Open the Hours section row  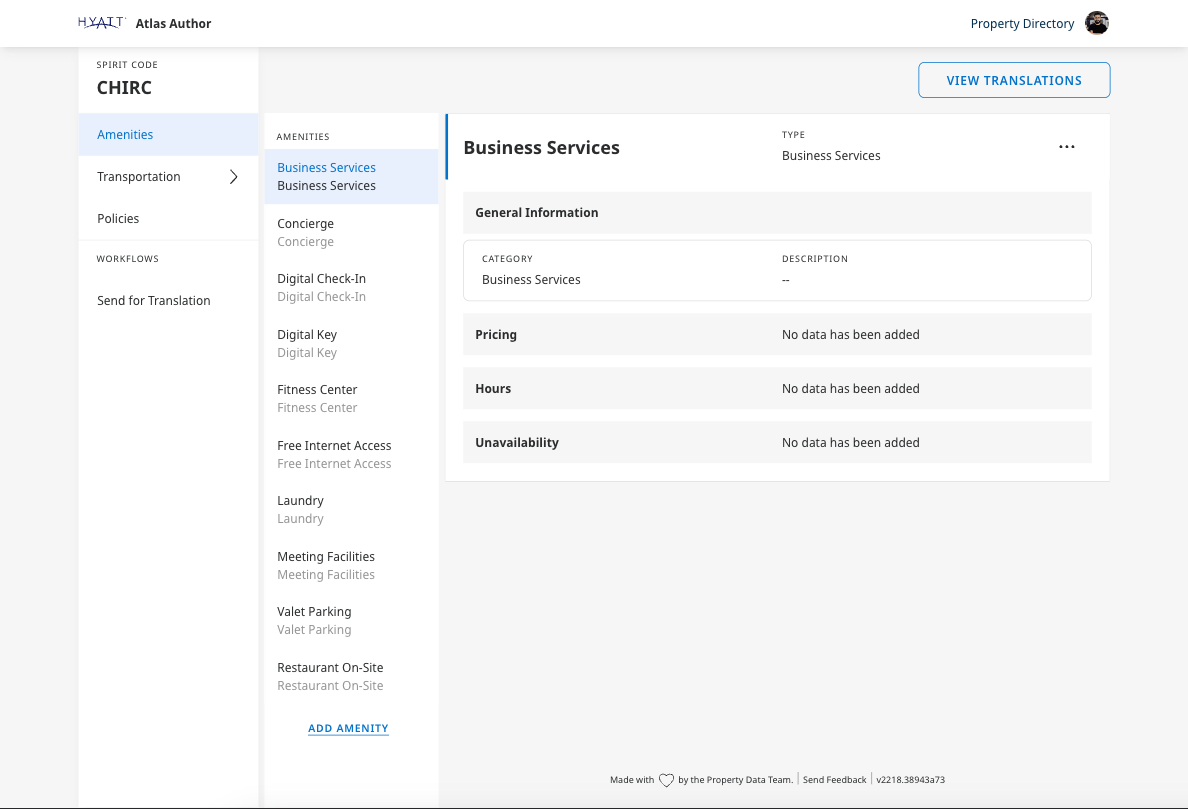[777, 389]
